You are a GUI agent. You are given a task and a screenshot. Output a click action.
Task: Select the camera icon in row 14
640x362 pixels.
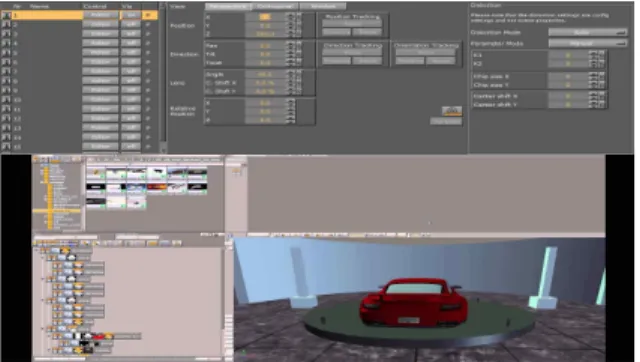click(x=6, y=138)
